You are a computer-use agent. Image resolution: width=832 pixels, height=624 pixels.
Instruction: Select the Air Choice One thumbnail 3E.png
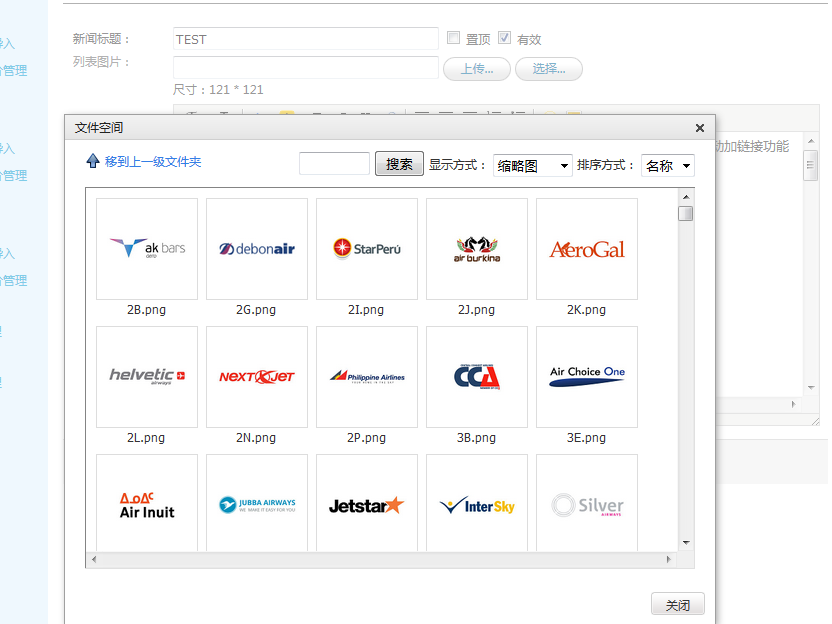pos(587,377)
